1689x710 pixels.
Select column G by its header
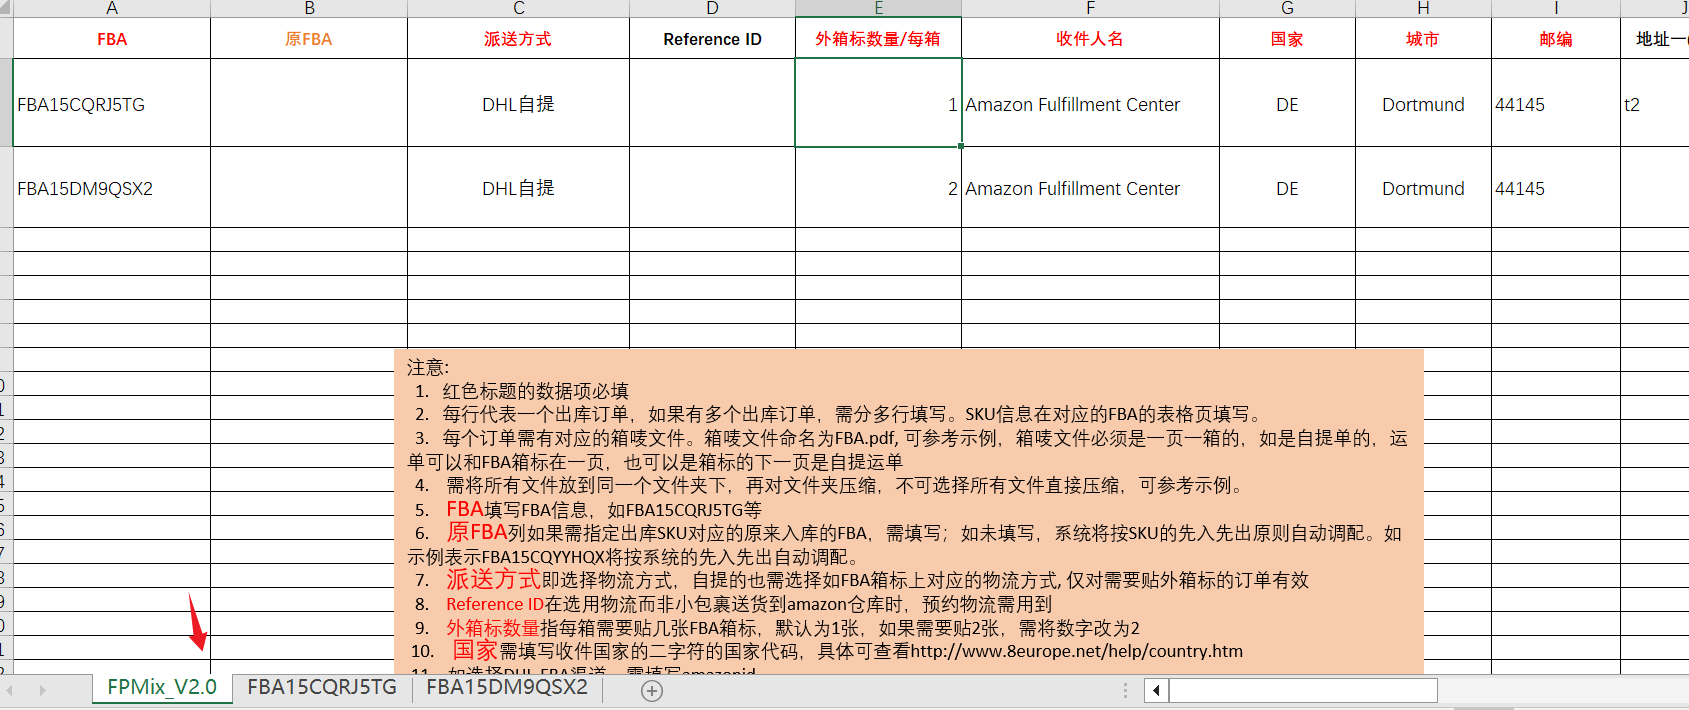(1287, 8)
